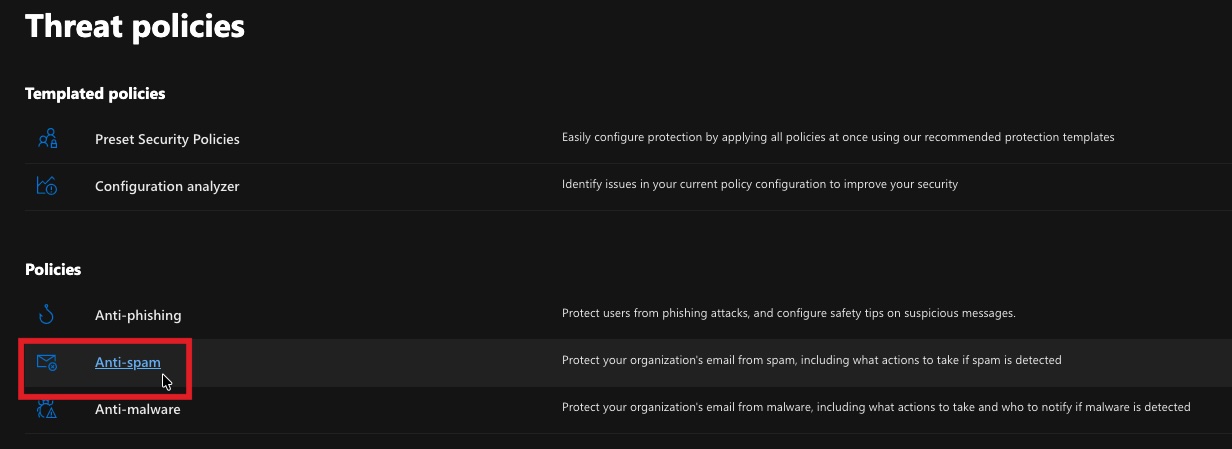1232x449 pixels.
Task: Click the Anti-phishing hook icon
Action: pyautogui.click(x=47, y=315)
